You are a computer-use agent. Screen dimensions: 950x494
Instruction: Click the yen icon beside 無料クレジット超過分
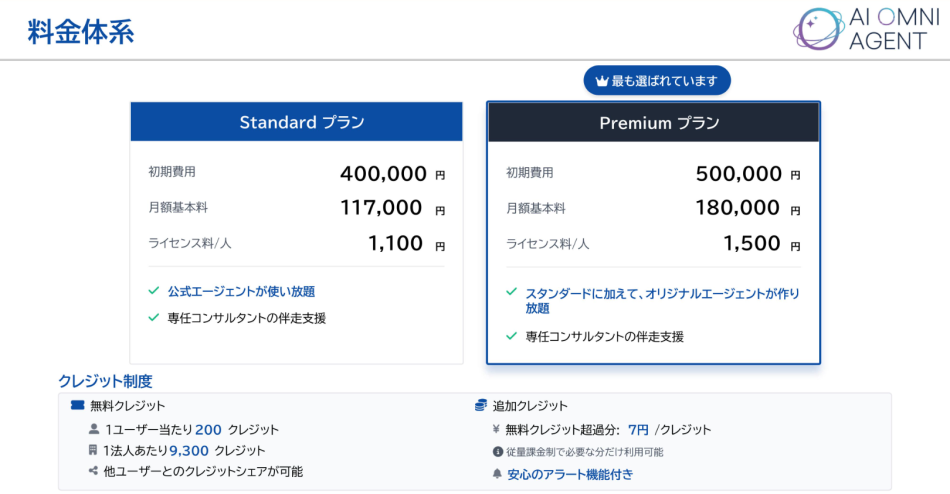(496, 429)
